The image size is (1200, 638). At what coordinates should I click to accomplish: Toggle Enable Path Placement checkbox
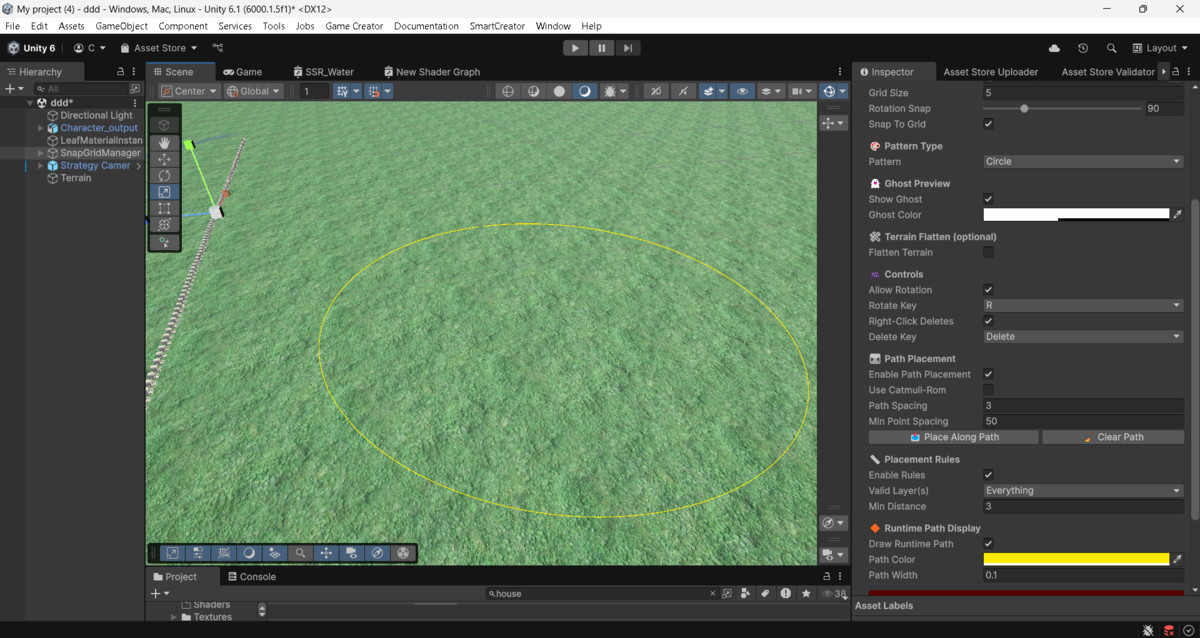point(988,374)
